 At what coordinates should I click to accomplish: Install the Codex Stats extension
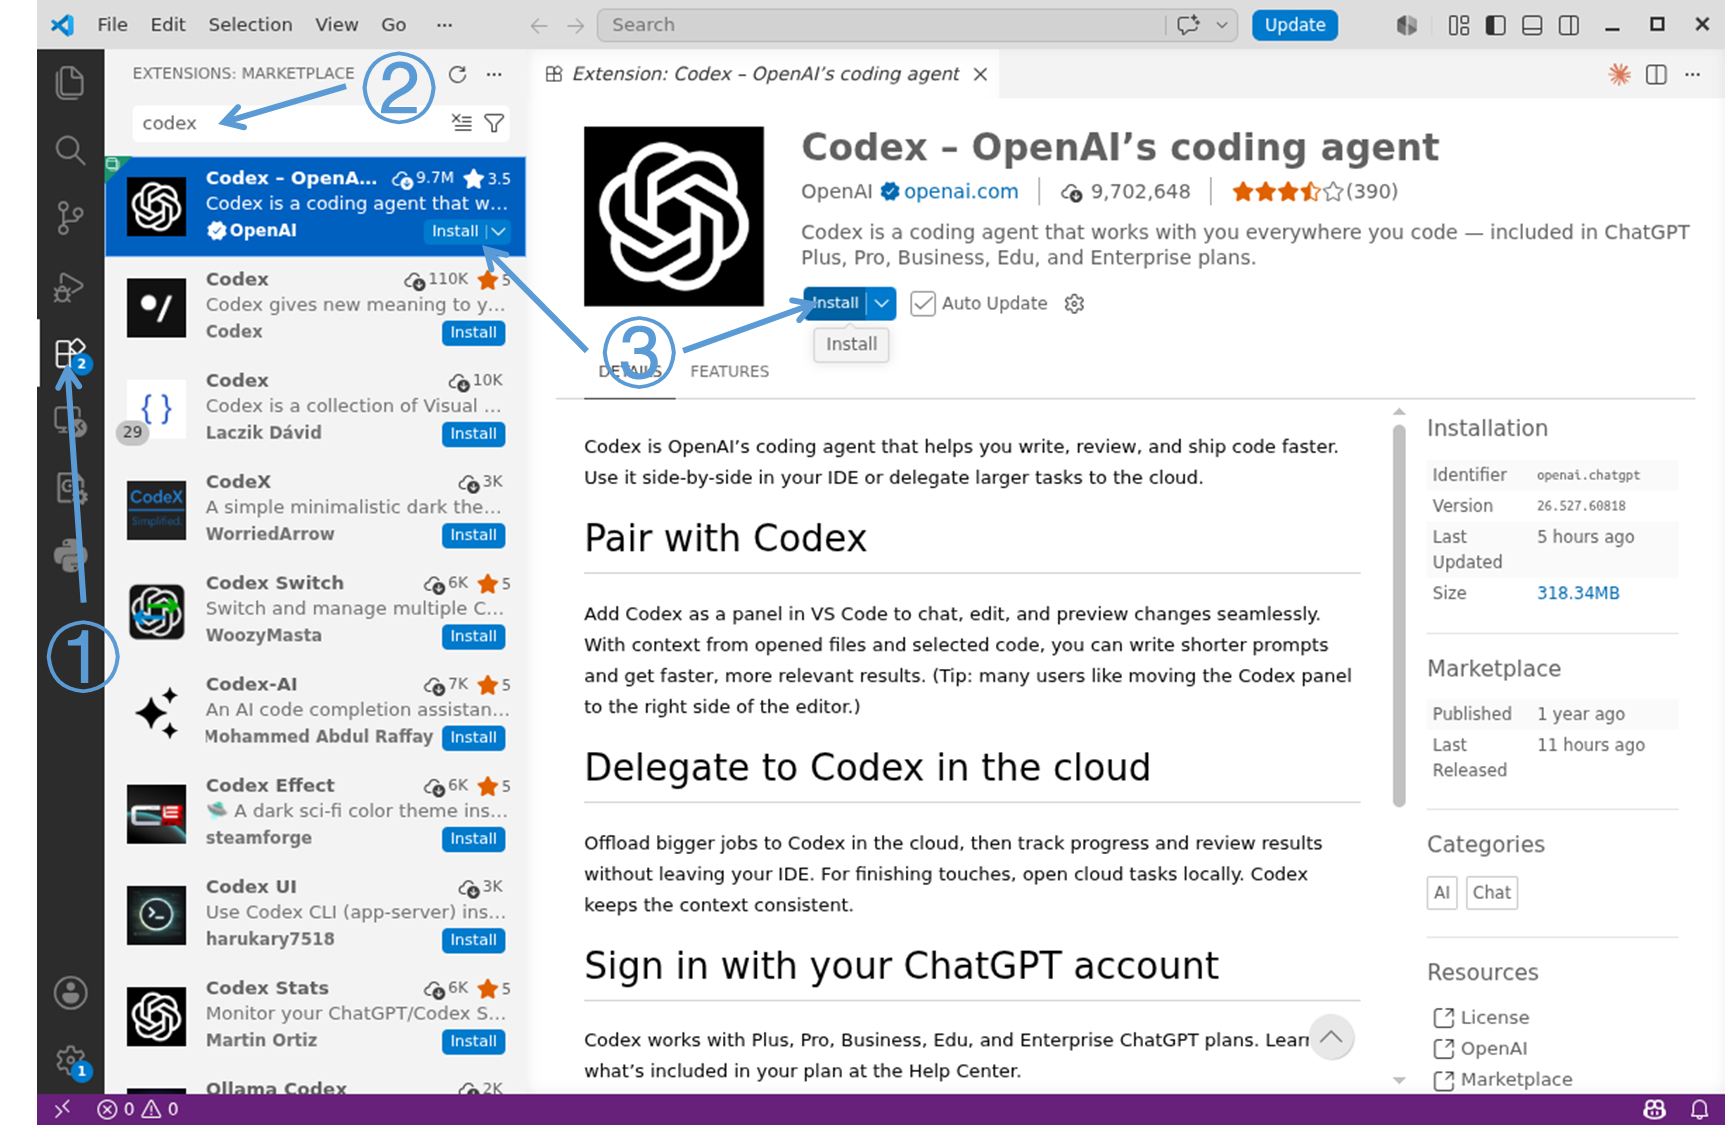pyautogui.click(x=473, y=1041)
